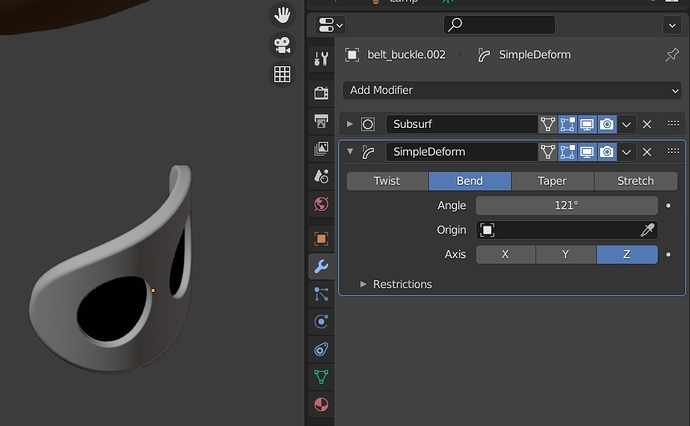
Task: Open the Add Modifier dropdown
Action: [x=512, y=90]
